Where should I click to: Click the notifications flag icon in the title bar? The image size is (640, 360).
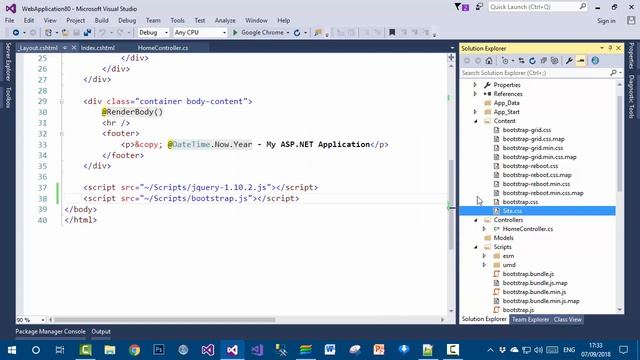pyautogui.click(x=462, y=7)
